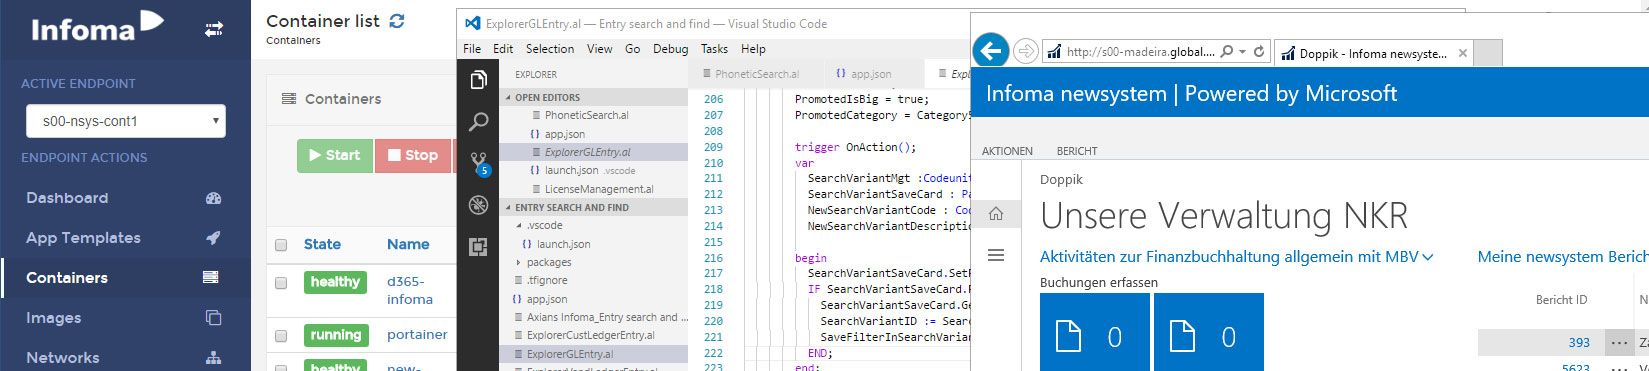The height and width of the screenshot is (371, 1649).
Task: Open the File menu in VS Code
Action: click(x=472, y=48)
